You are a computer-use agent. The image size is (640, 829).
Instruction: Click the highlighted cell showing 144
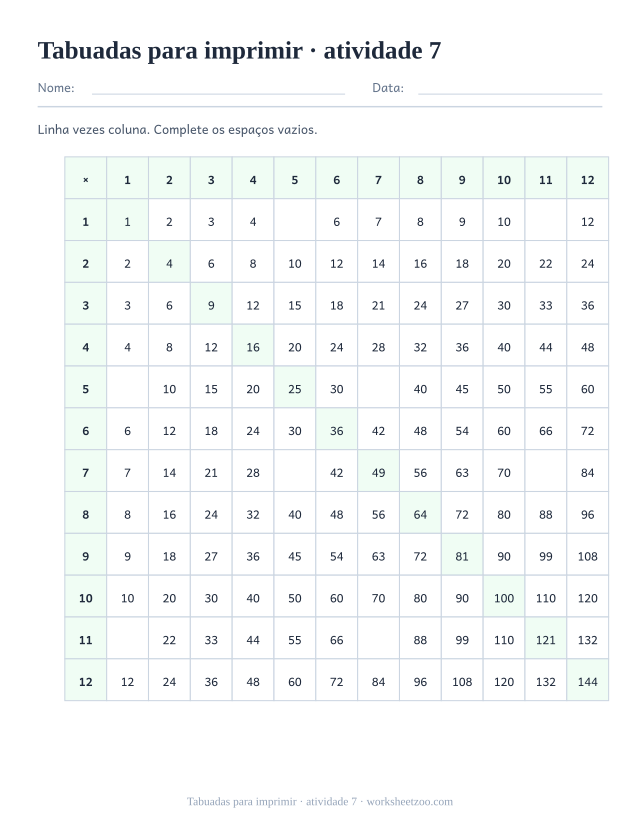pyautogui.click(x=588, y=680)
